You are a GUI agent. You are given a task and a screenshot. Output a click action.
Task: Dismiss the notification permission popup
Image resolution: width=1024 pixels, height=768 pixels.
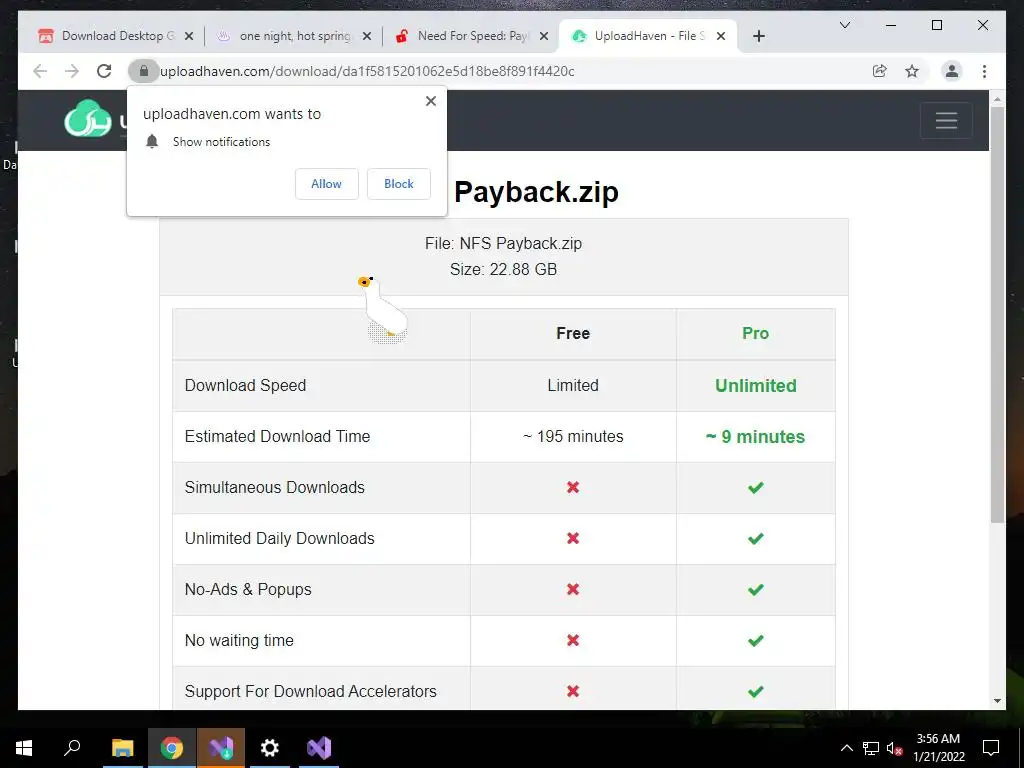pyautogui.click(x=431, y=101)
